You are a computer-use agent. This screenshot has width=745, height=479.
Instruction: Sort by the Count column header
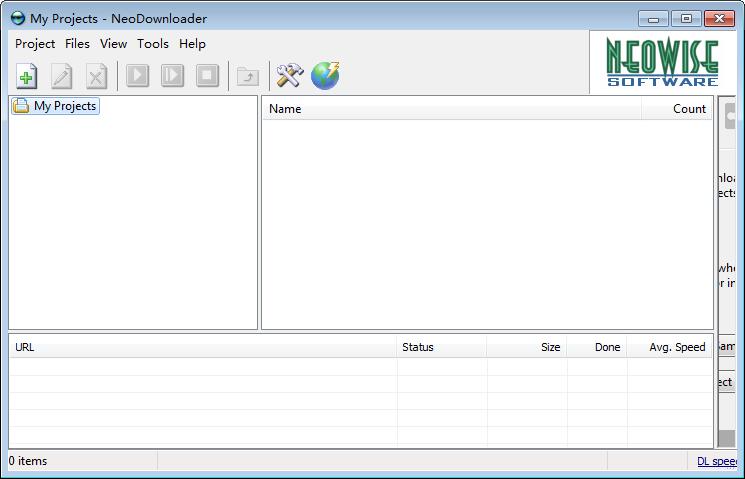677,109
